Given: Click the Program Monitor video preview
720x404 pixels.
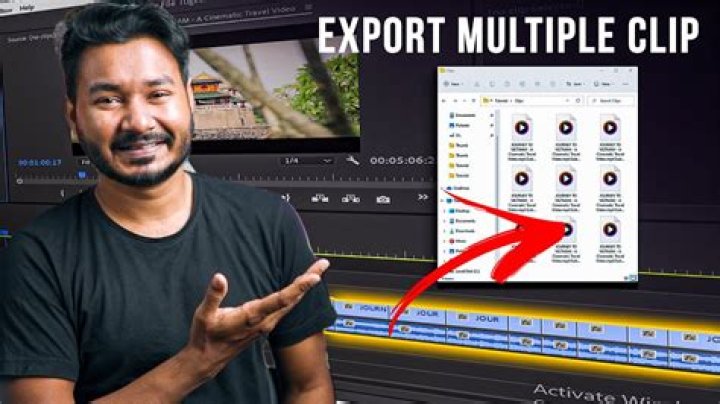Looking at the screenshot, I should pos(275,90).
